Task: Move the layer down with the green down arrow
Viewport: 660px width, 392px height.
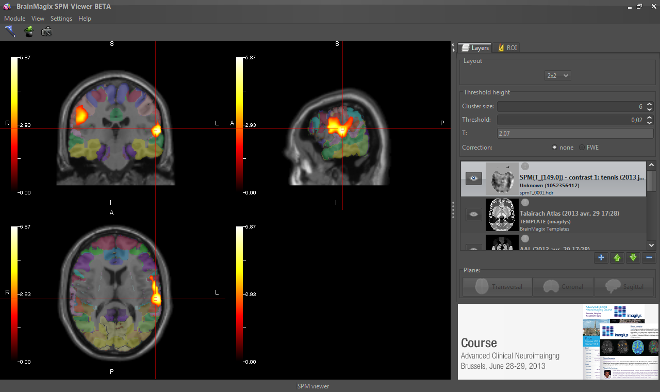Action: [633, 258]
